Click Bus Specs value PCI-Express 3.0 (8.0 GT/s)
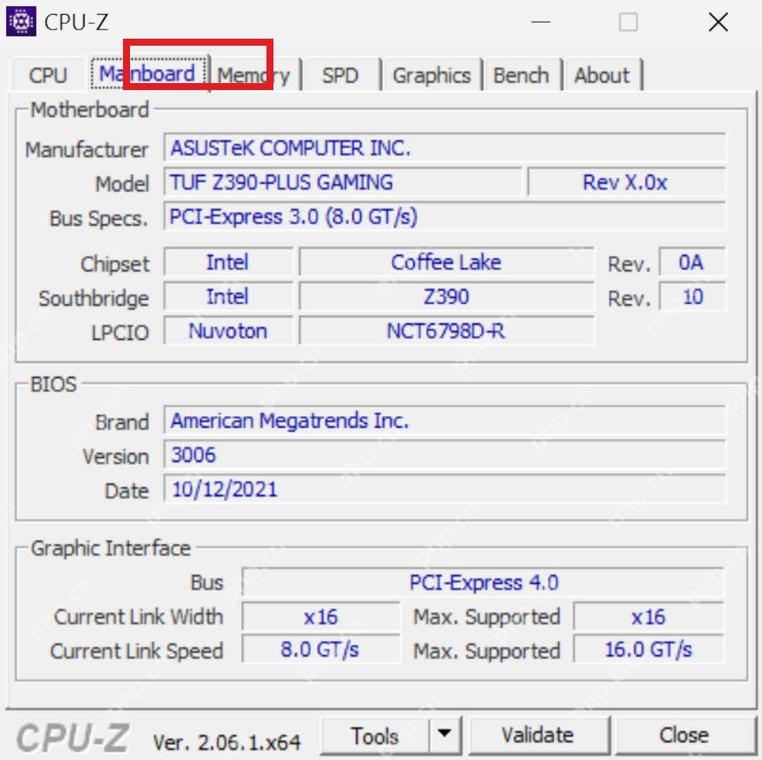This screenshot has width=762, height=760. coord(444,217)
